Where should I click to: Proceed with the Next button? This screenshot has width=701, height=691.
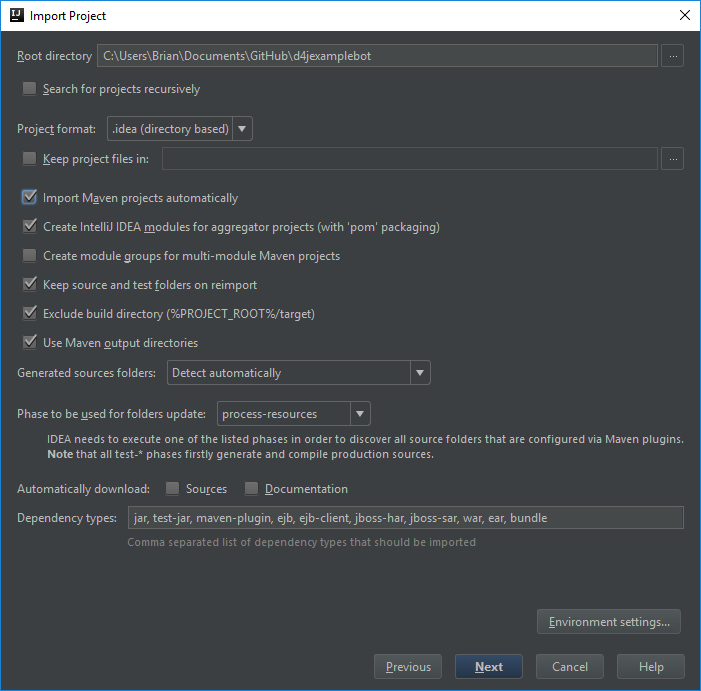pos(489,667)
